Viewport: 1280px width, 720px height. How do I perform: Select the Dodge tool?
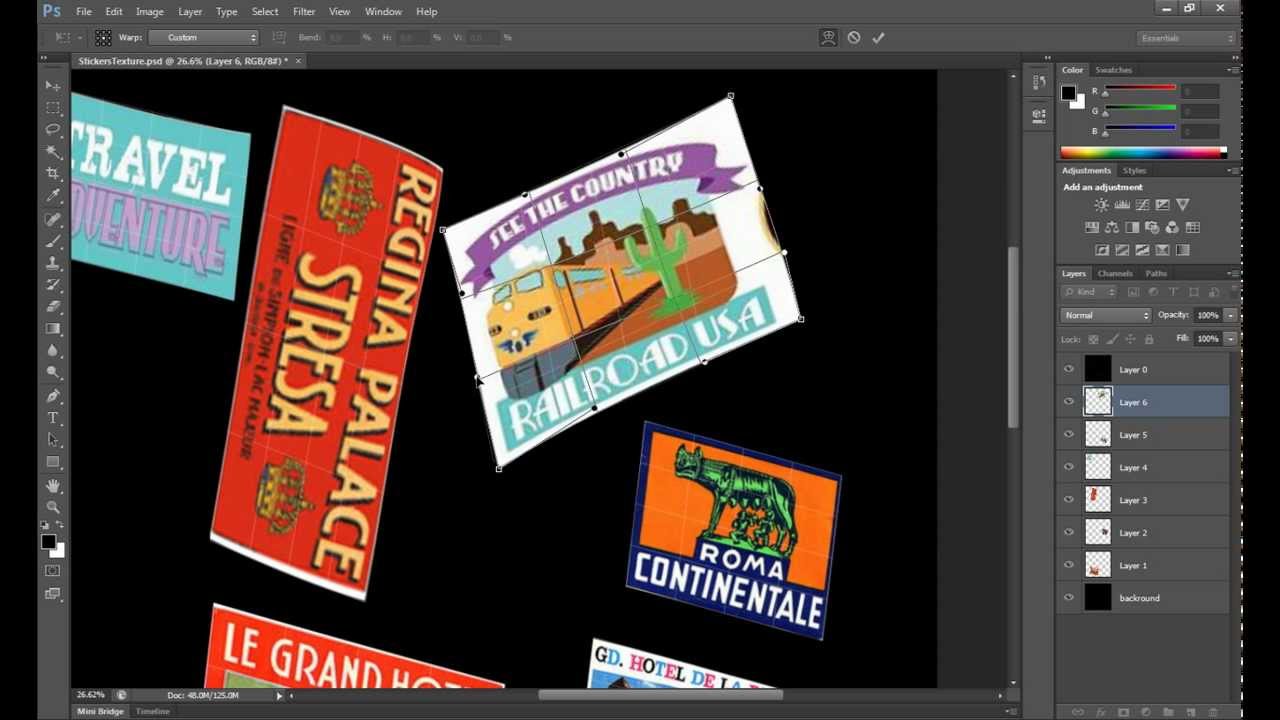53,372
